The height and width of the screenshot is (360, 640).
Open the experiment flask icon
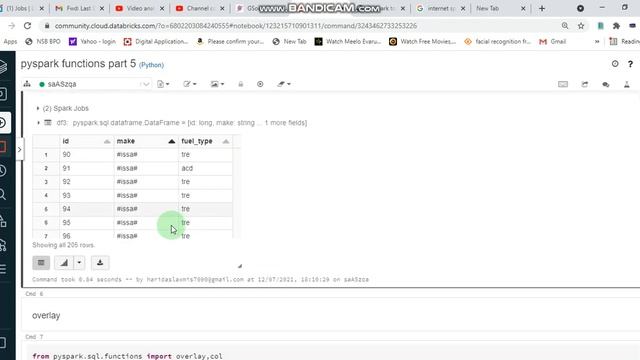click(x=627, y=84)
